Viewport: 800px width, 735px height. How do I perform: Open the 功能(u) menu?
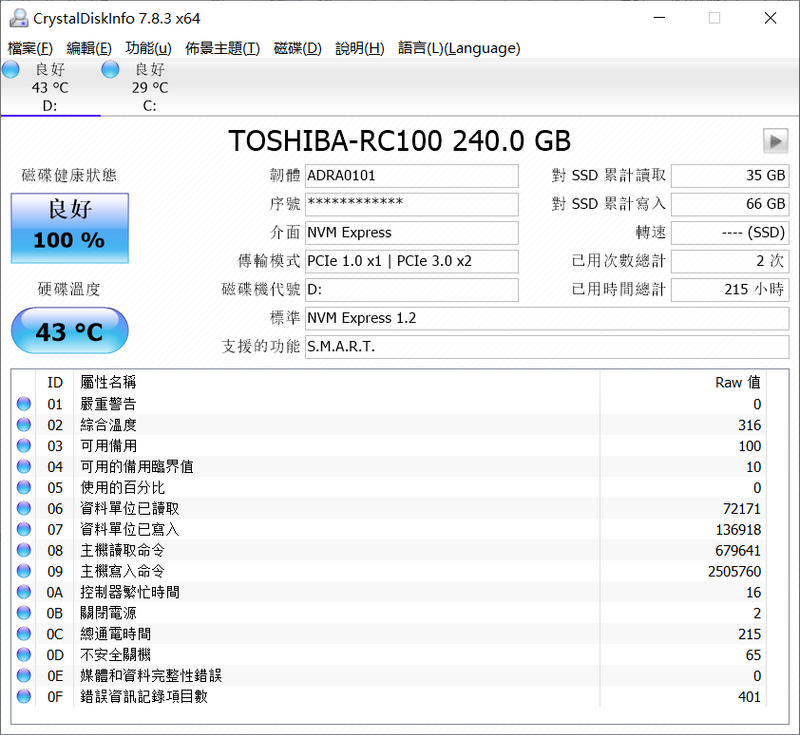[148, 48]
